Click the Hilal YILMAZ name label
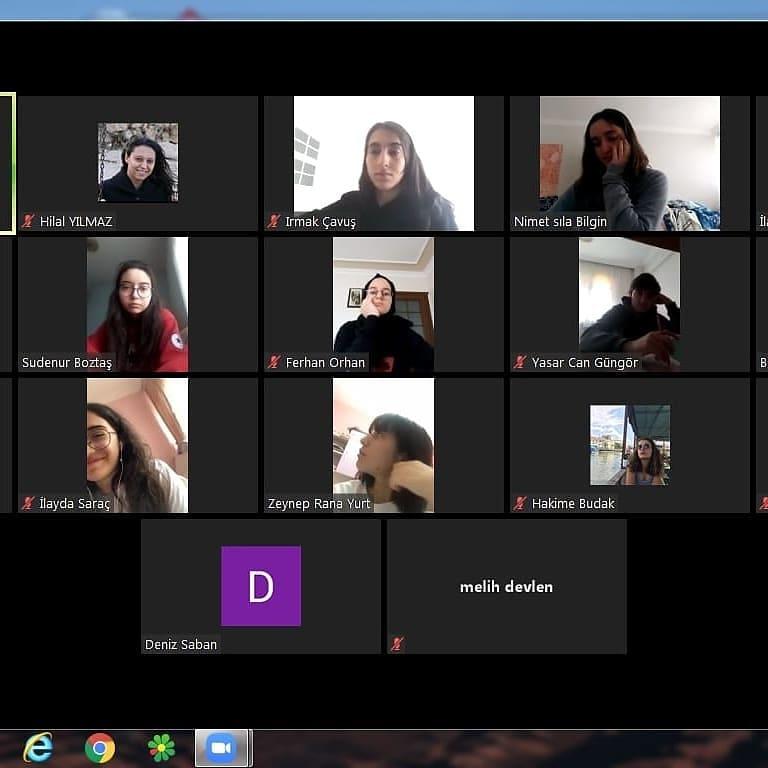This screenshot has height=768, width=768. [x=76, y=221]
